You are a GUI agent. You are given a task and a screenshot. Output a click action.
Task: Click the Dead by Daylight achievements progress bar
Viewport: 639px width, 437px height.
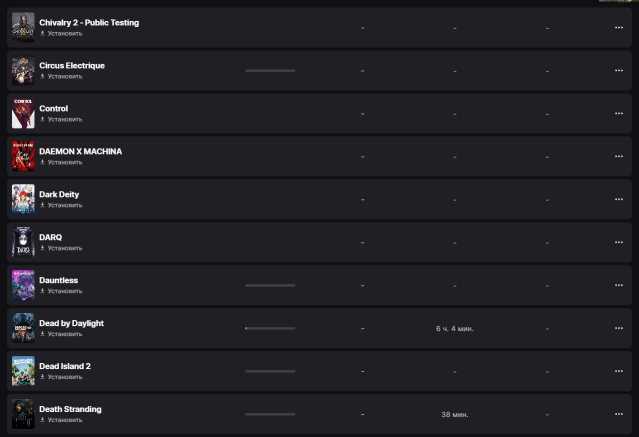click(270, 328)
